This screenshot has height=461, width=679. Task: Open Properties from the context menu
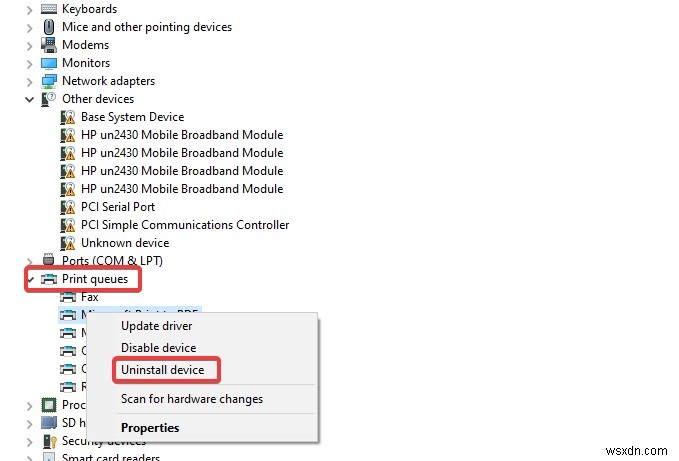point(150,428)
